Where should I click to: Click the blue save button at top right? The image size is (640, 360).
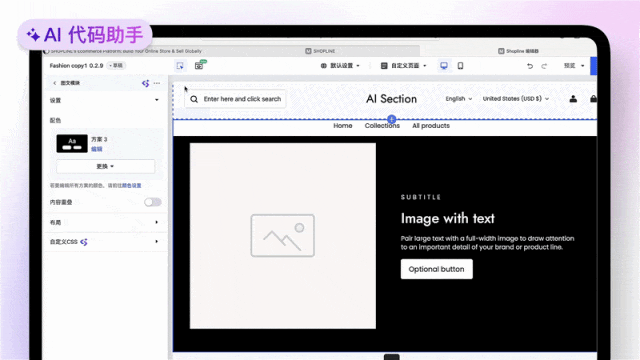[593, 66]
